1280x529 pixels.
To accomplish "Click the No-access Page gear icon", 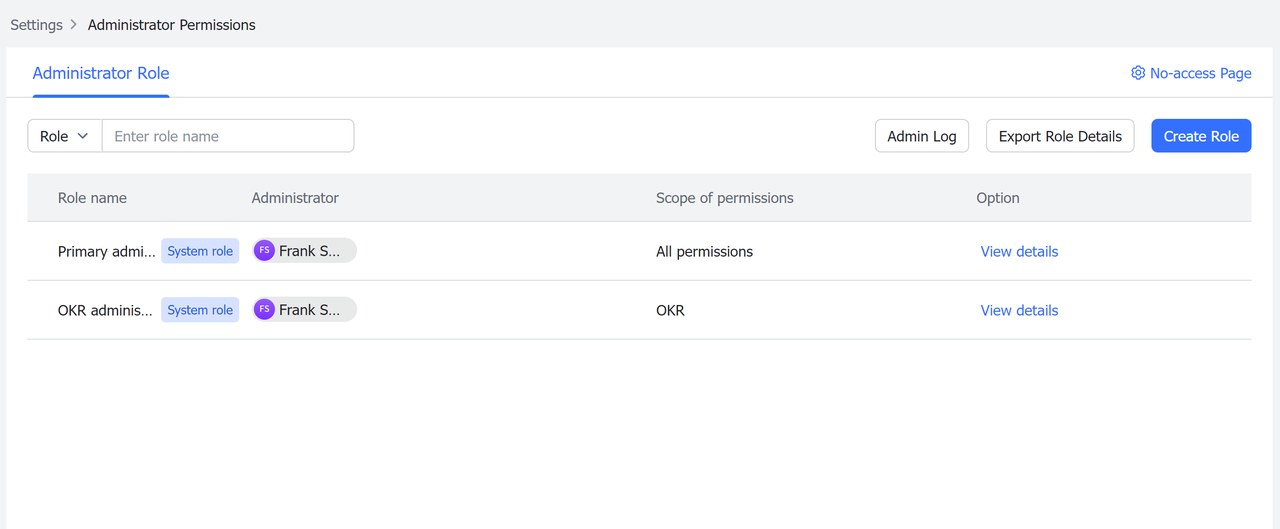I will 1138,73.
